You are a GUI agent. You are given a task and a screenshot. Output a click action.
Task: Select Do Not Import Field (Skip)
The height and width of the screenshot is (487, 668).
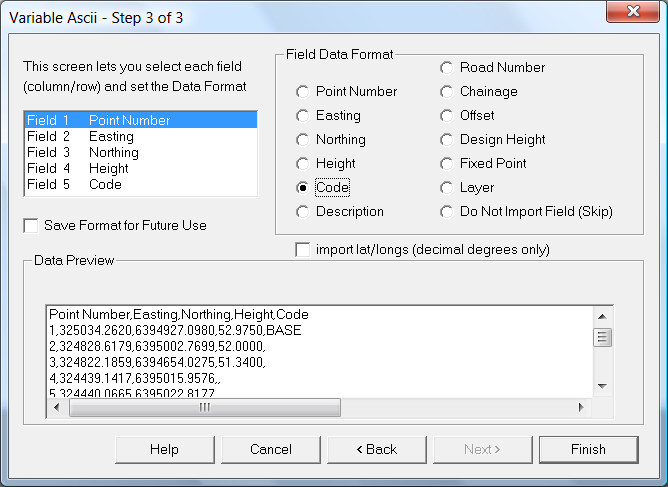447,212
